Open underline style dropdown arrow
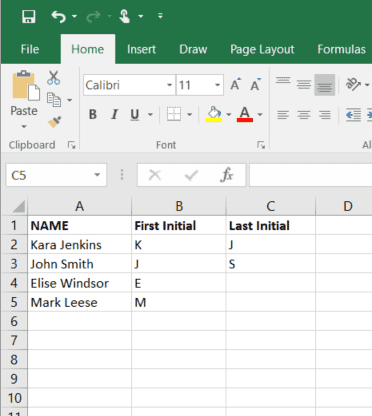This screenshot has height=416, width=372. pos(150,115)
